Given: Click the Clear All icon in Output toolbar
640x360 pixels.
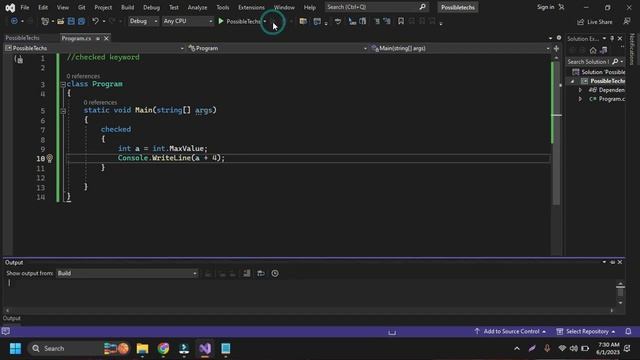Looking at the screenshot, I should click(247, 273).
